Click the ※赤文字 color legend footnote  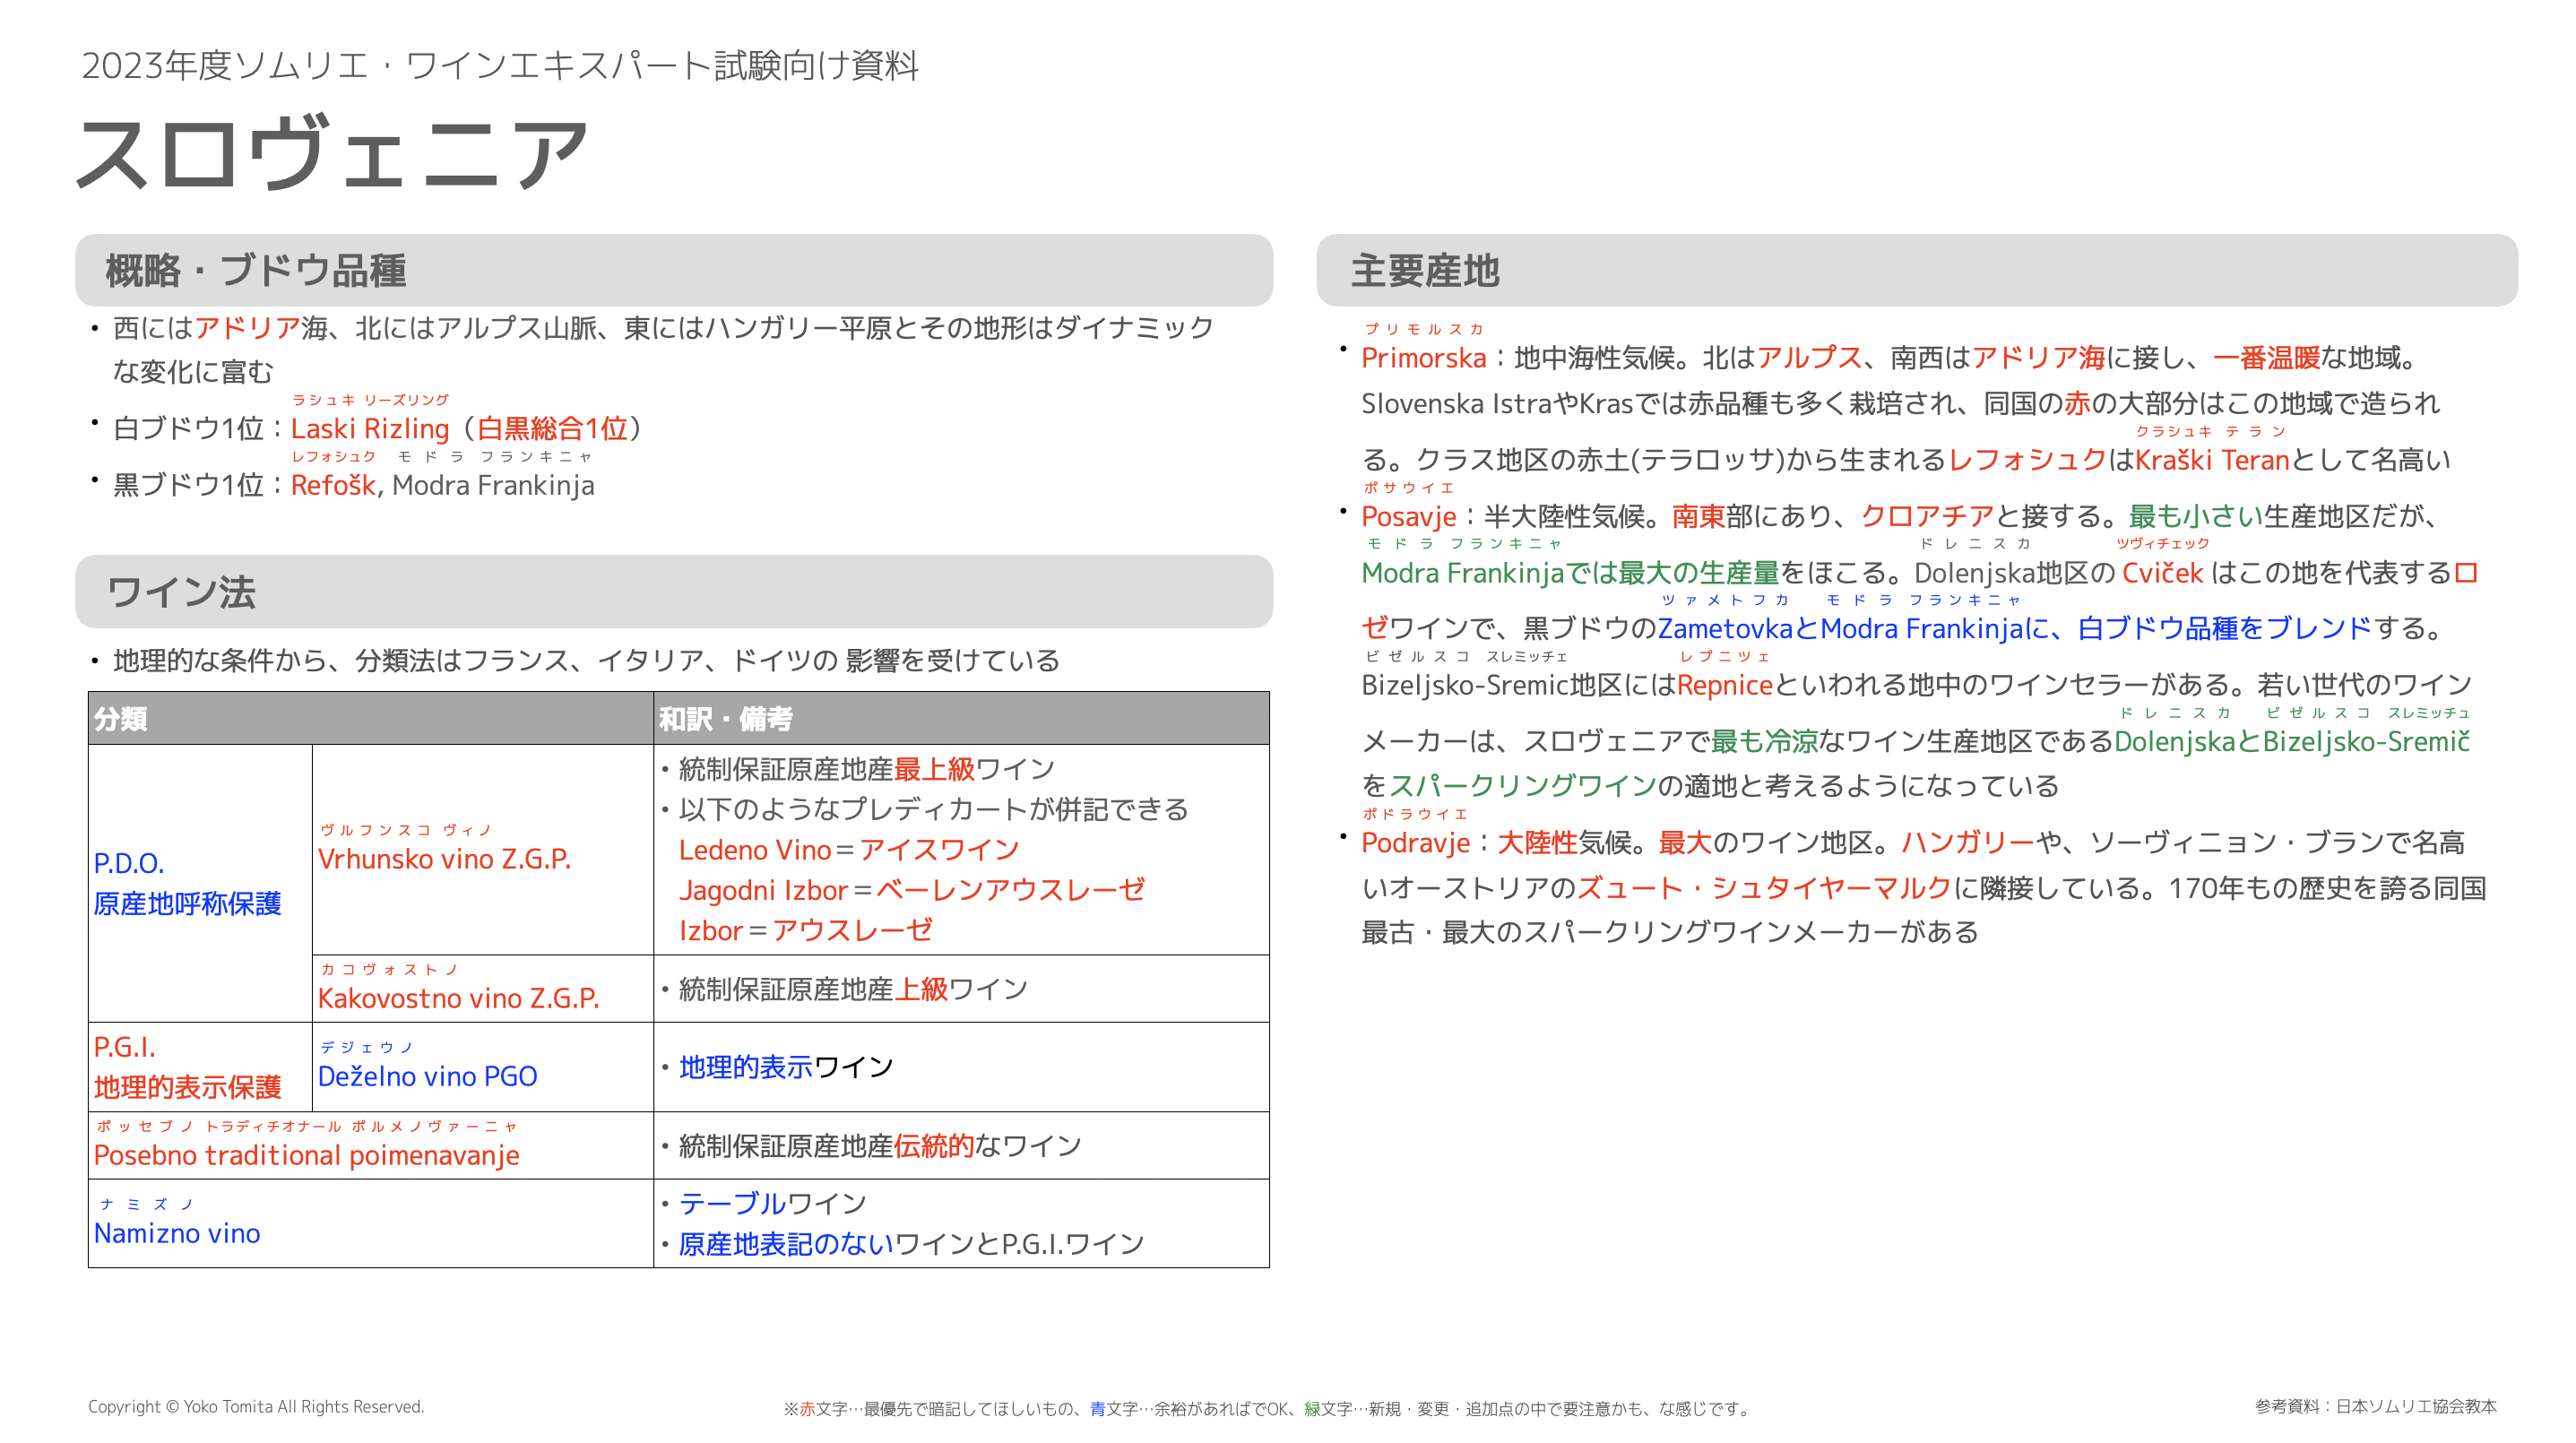[1268, 1408]
